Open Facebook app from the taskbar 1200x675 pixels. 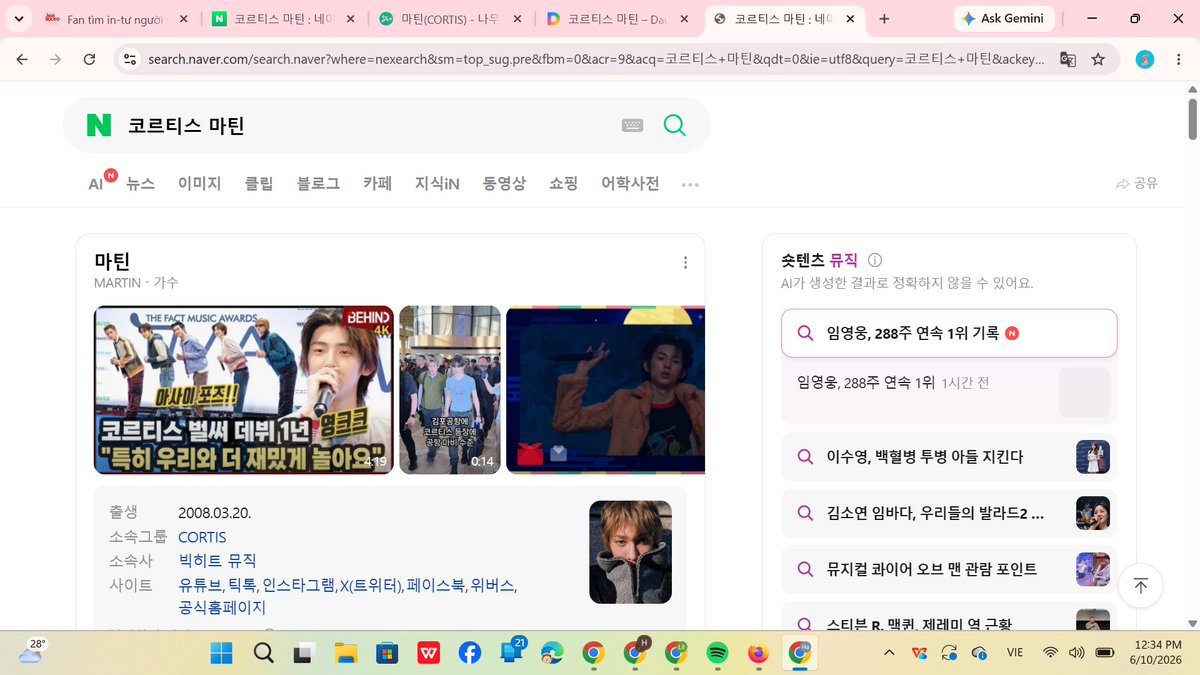(x=469, y=653)
